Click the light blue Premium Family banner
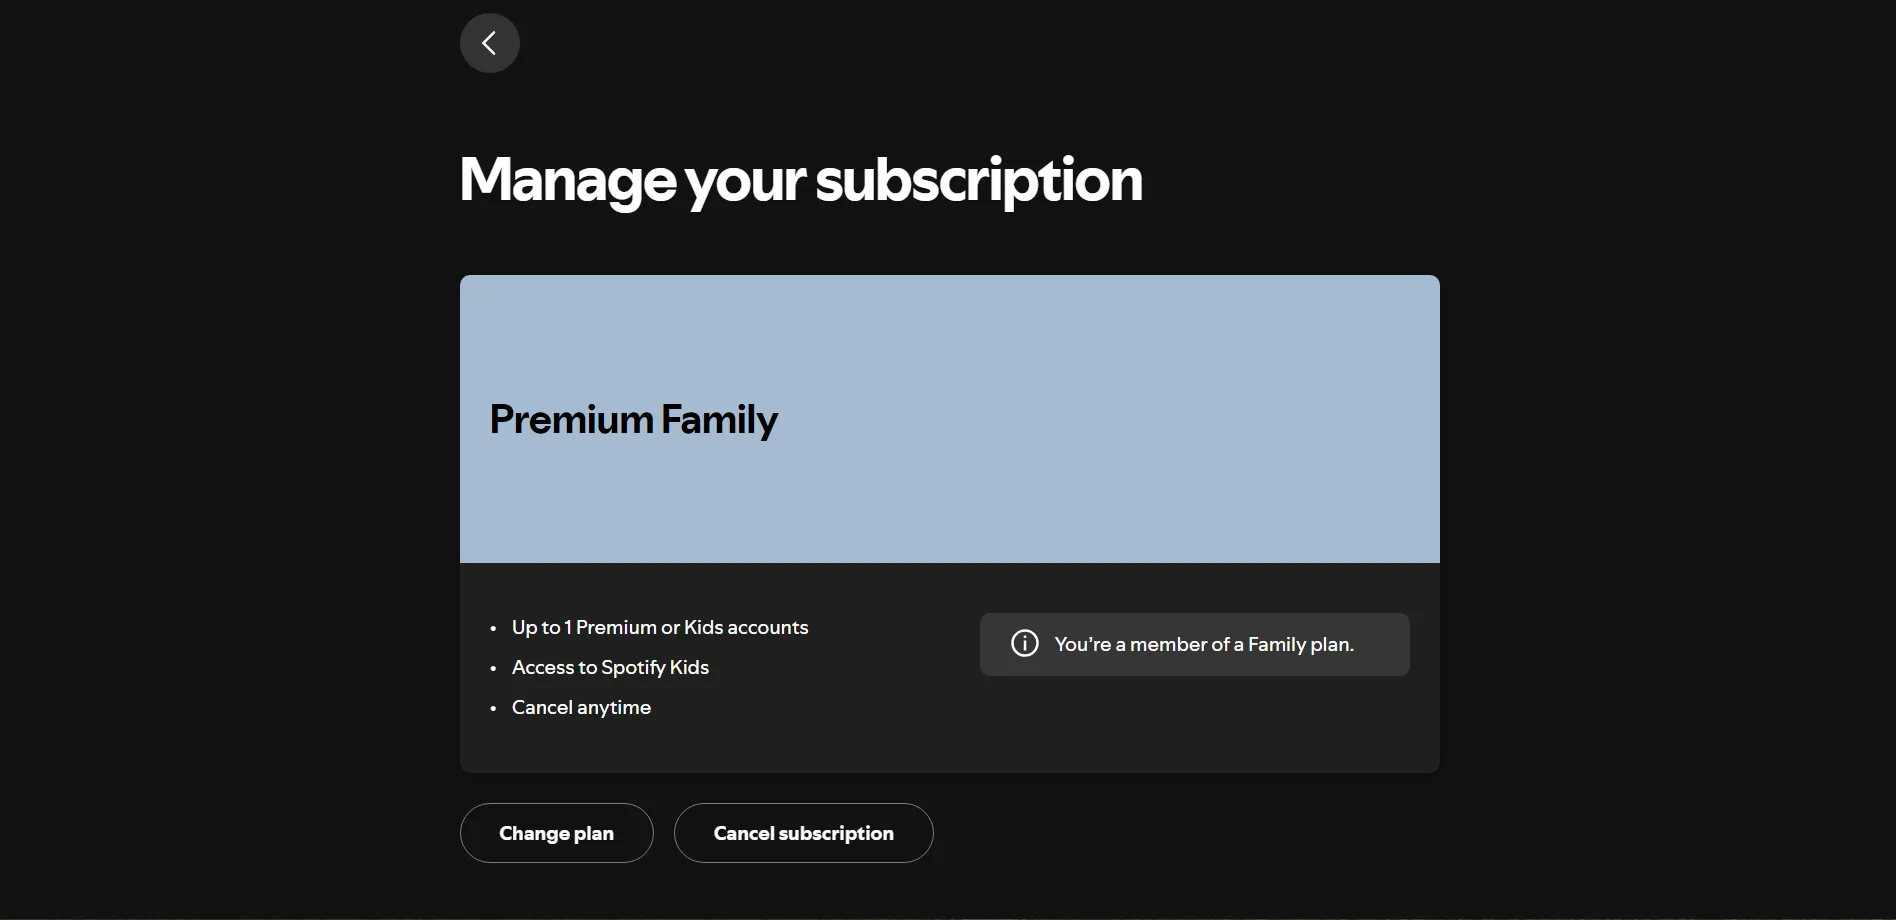1896x920 pixels. point(949,419)
